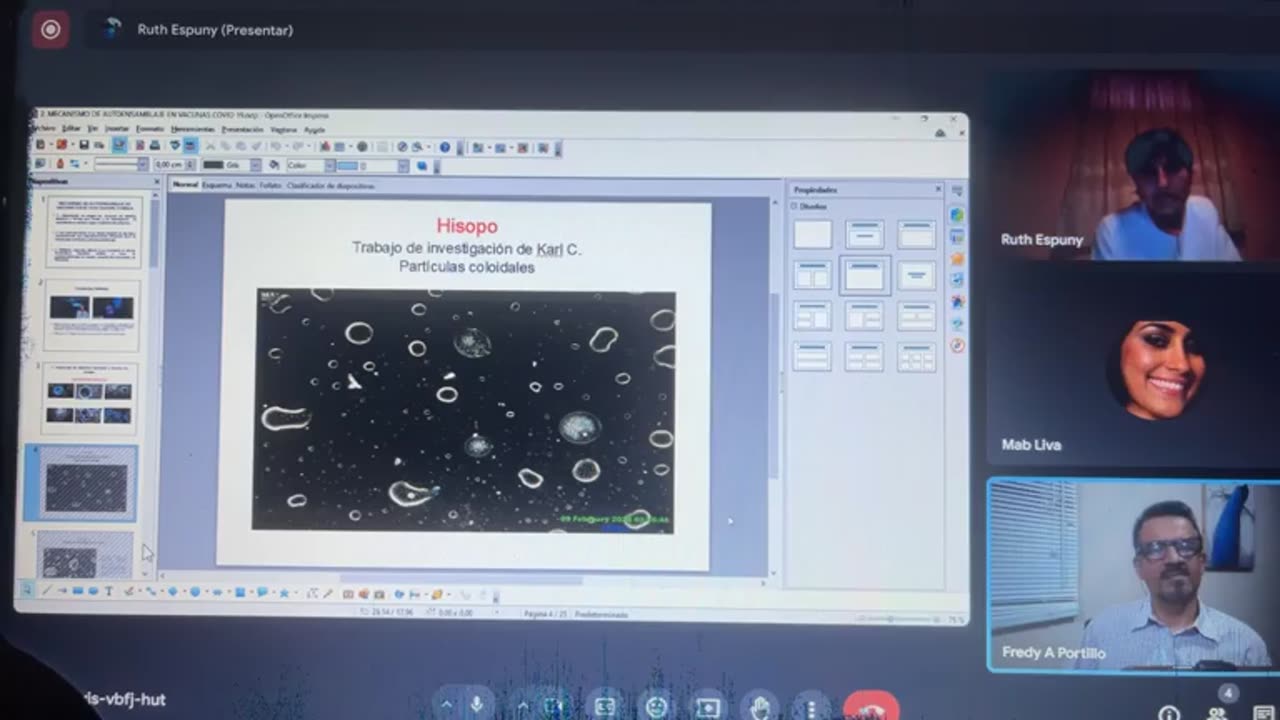This screenshot has width=1280, height=720.
Task: Open sidebar Properties deck icon
Action: [957, 214]
